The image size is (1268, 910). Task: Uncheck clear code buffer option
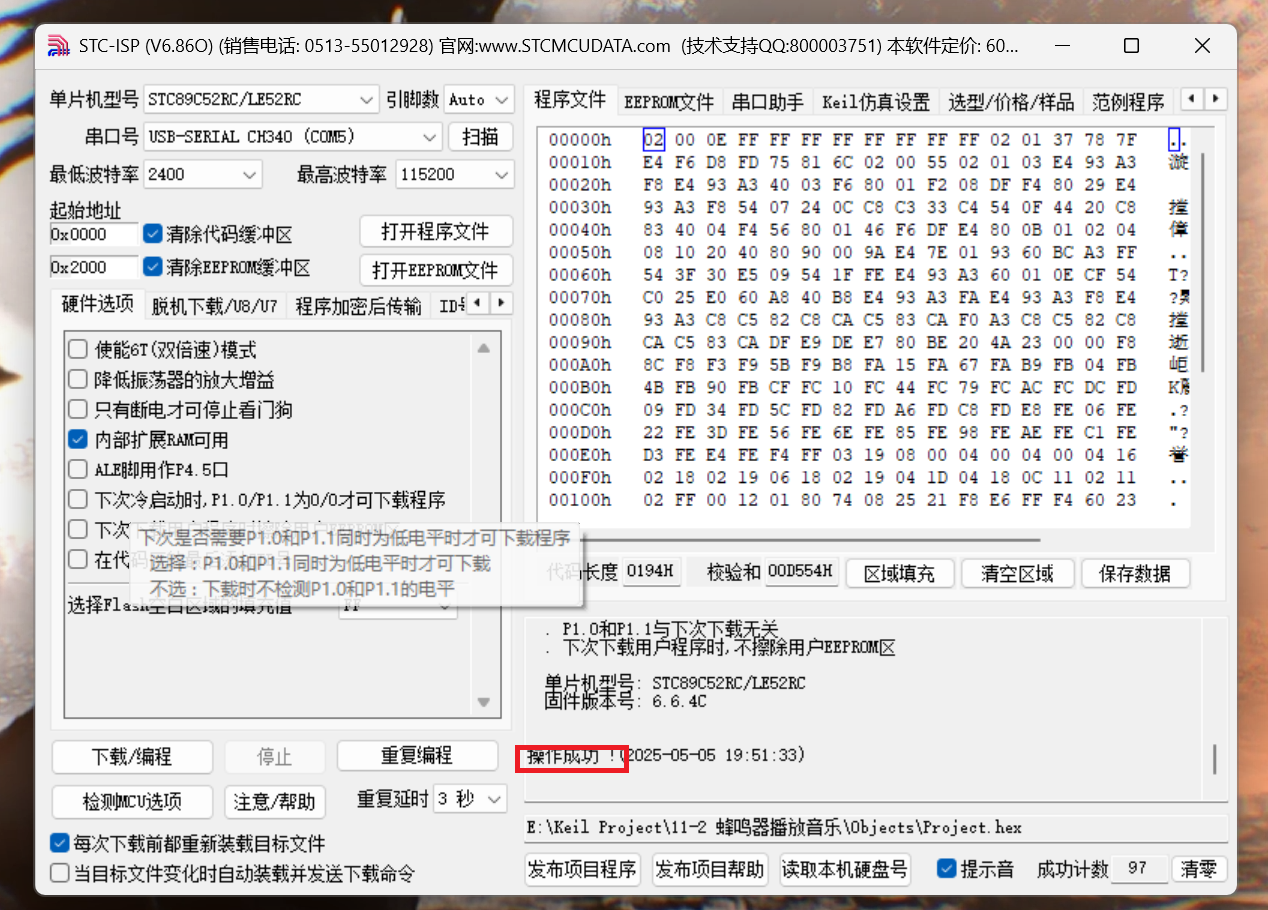click(152, 234)
